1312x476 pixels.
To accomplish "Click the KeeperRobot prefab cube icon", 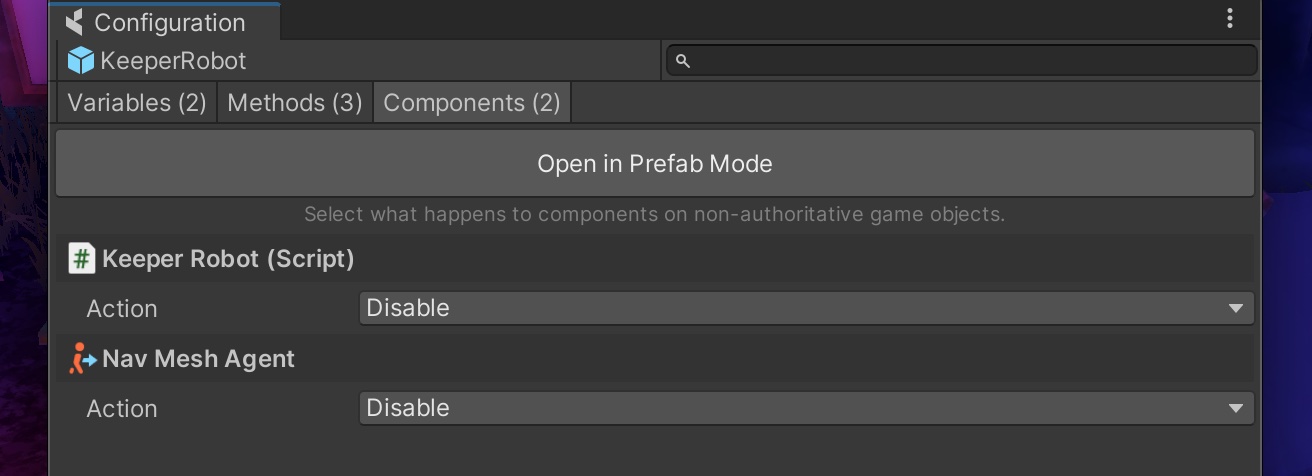I will pyautogui.click(x=80, y=61).
